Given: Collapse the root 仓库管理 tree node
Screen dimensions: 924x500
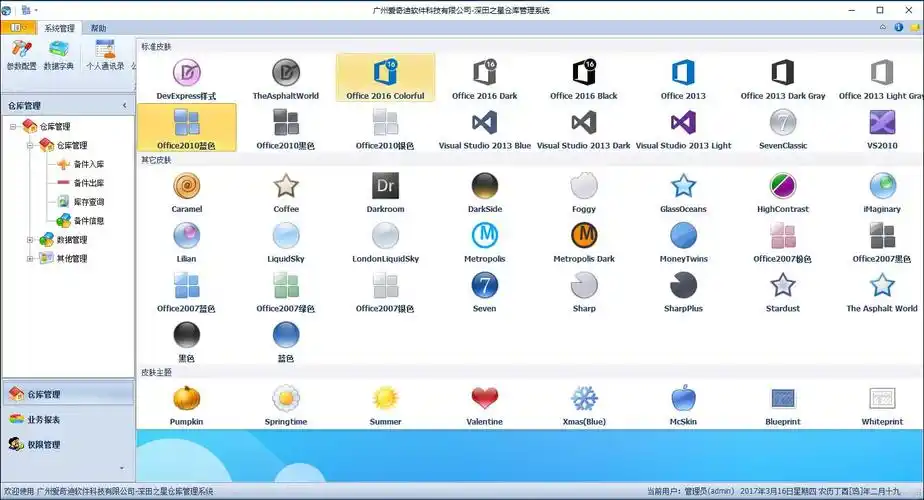Looking at the screenshot, I should point(13,126).
